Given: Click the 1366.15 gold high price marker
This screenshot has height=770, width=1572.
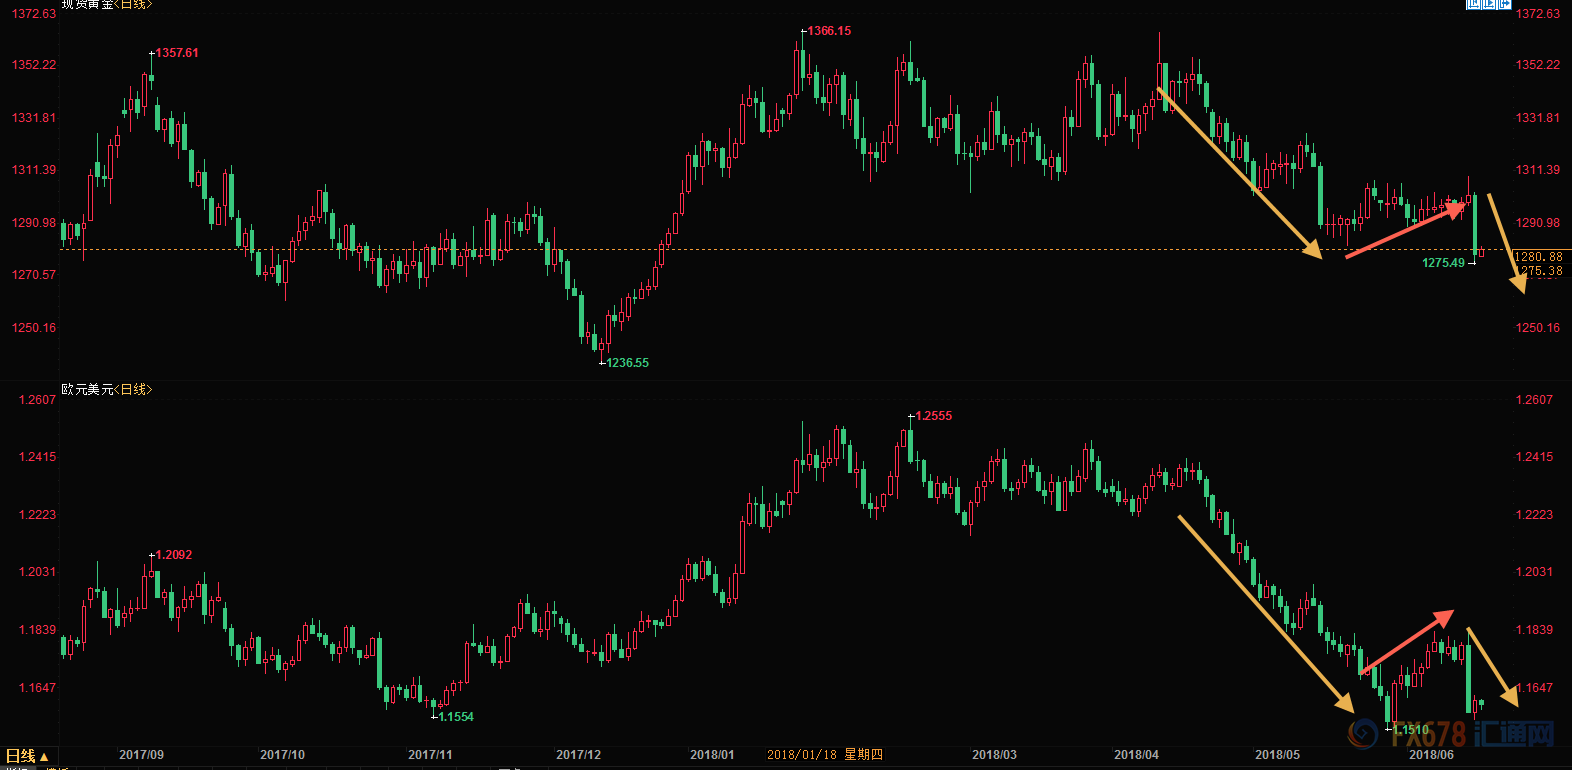Looking at the screenshot, I should (x=829, y=31).
